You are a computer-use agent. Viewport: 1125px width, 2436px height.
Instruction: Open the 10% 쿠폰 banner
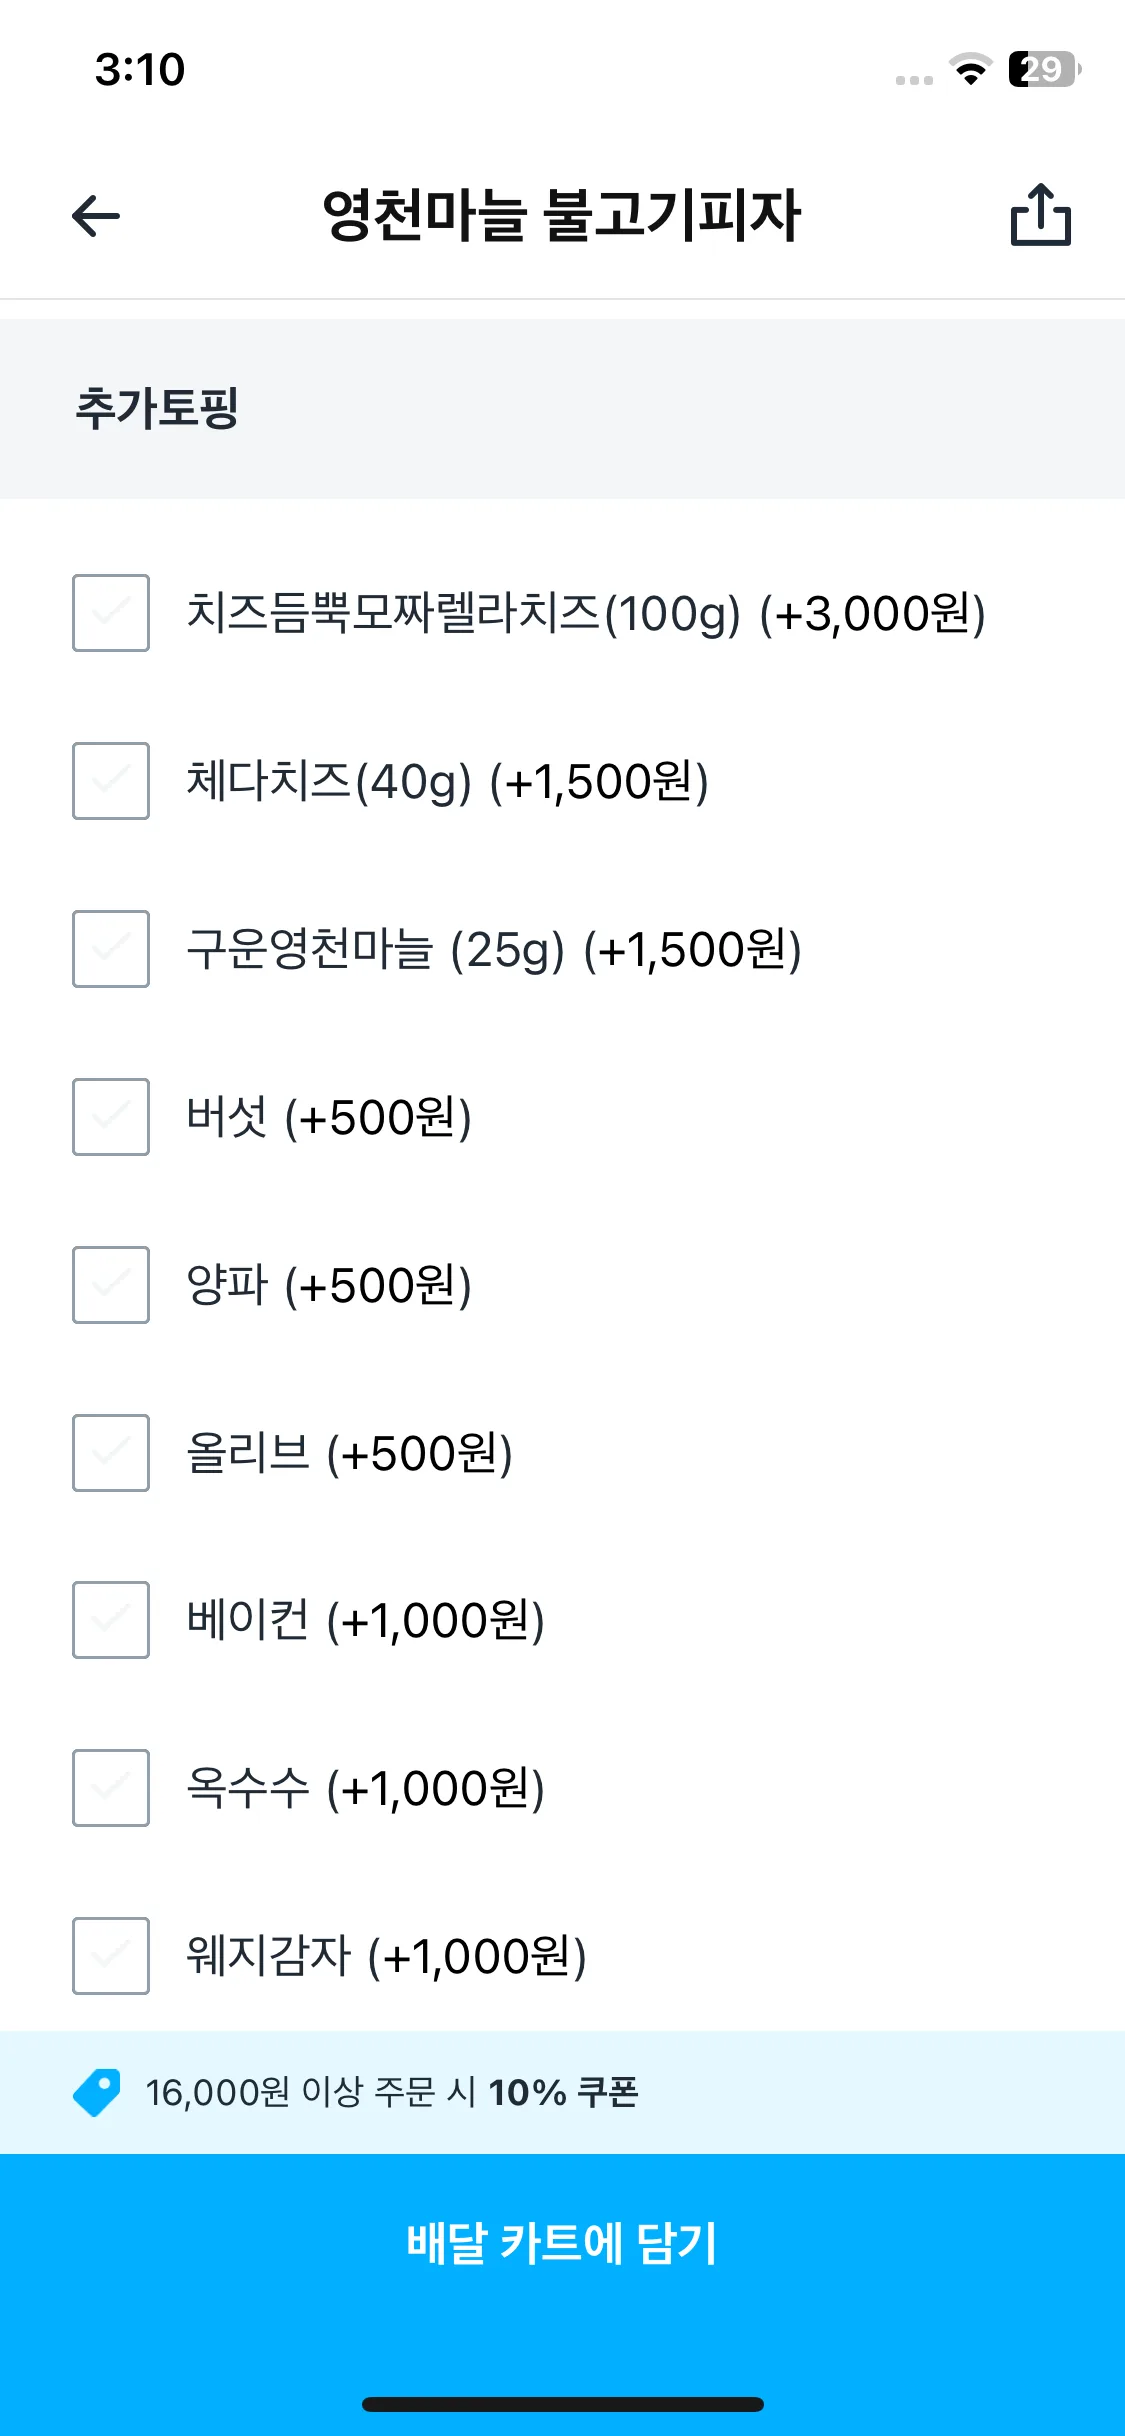[x=562, y=2092]
